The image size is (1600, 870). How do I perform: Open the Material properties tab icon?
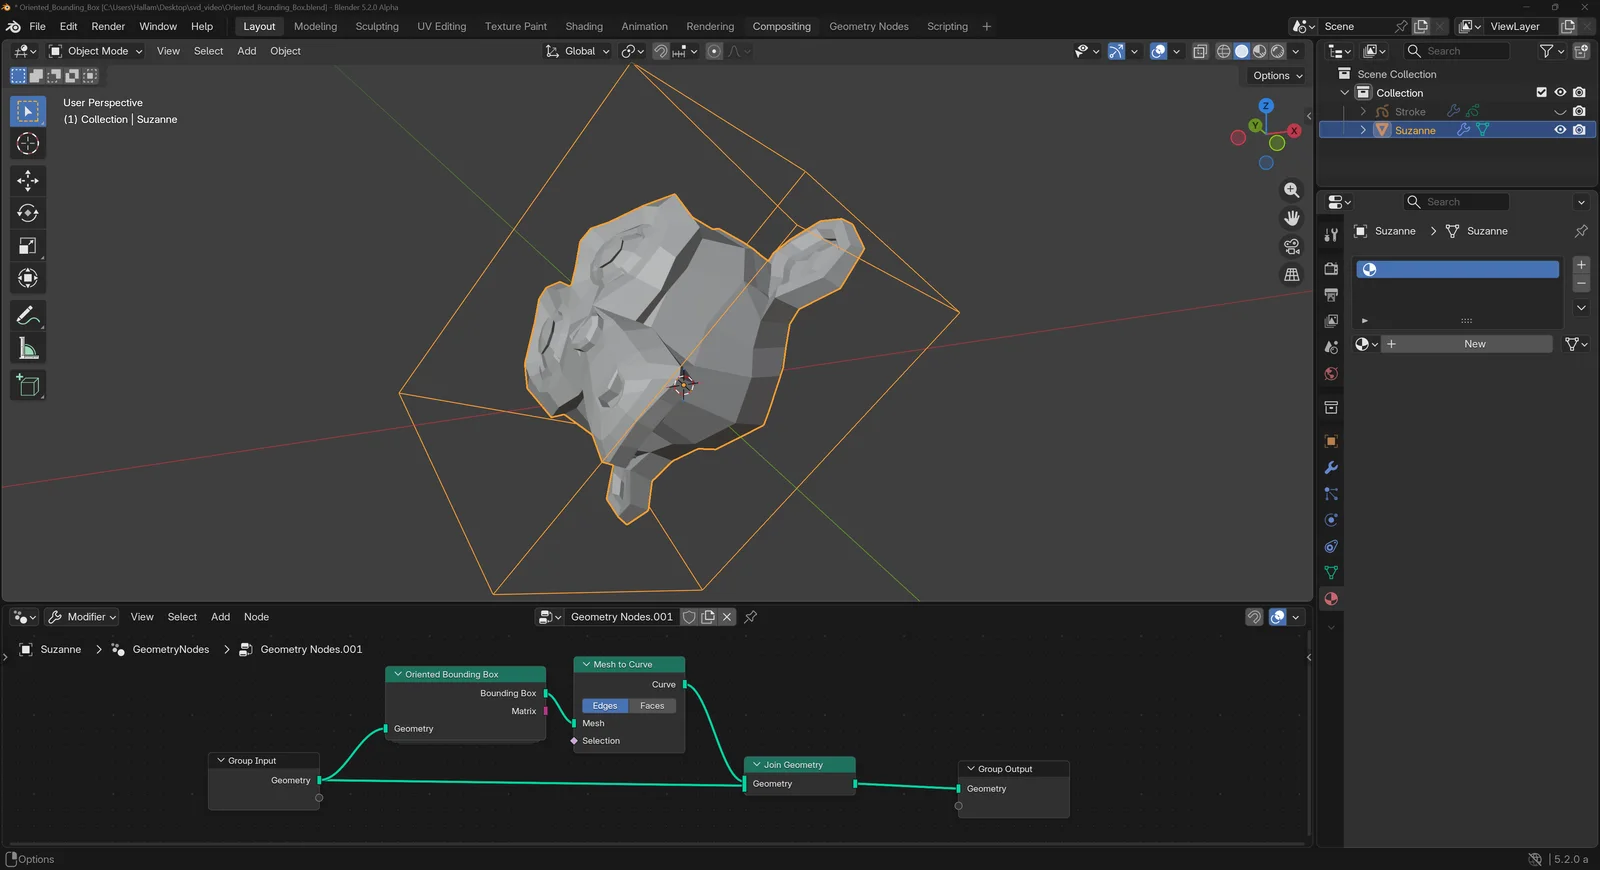click(x=1331, y=599)
